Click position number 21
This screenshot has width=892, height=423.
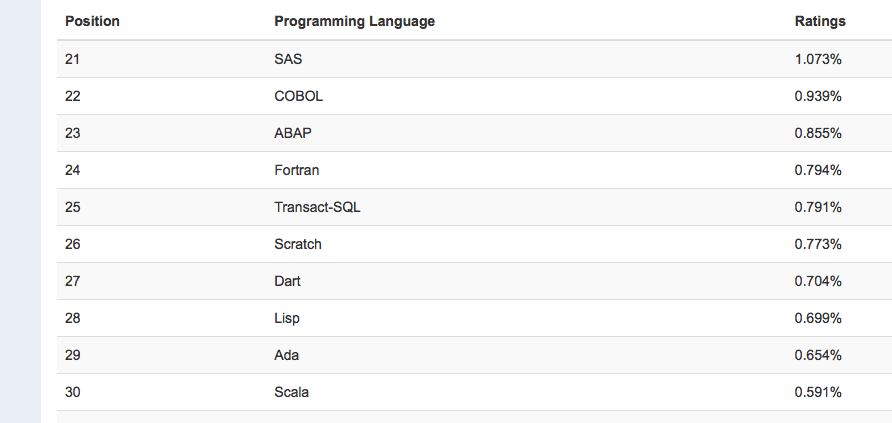pos(72,59)
